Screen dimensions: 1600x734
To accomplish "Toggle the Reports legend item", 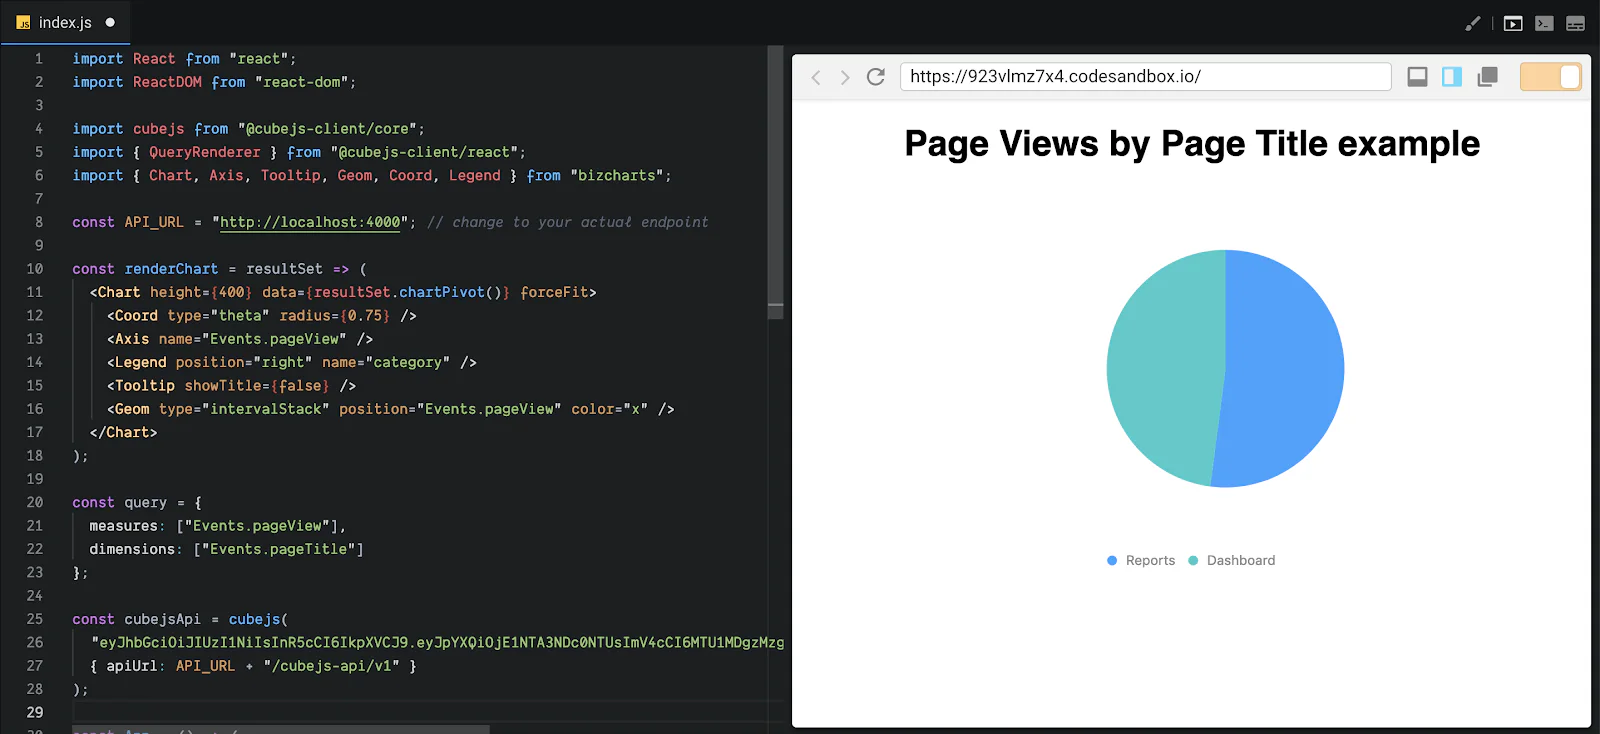I will 1141,561.
